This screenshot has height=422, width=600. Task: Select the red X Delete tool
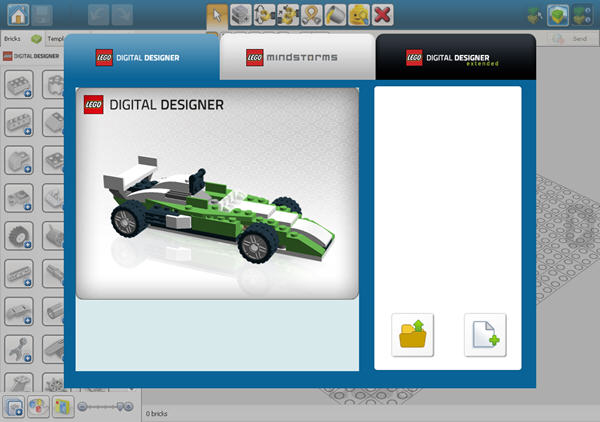point(382,14)
